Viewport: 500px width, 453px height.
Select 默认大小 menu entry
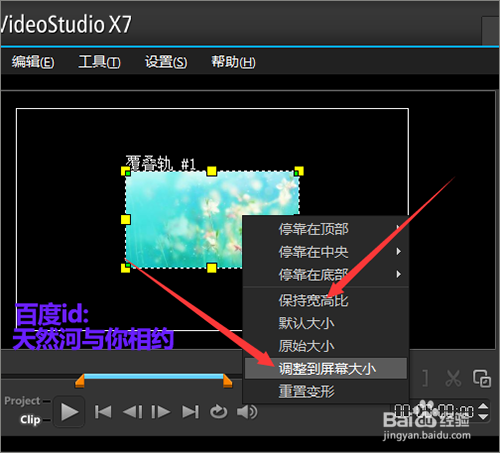tap(326, 323)
